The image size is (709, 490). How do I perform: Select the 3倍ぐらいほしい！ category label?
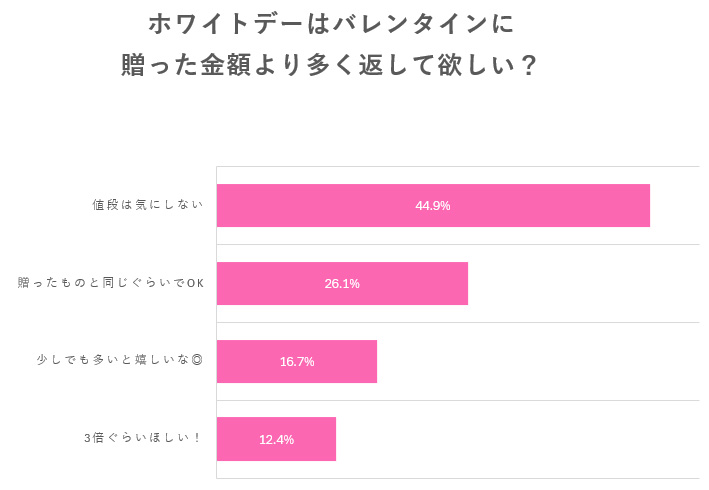pos(145,439)
